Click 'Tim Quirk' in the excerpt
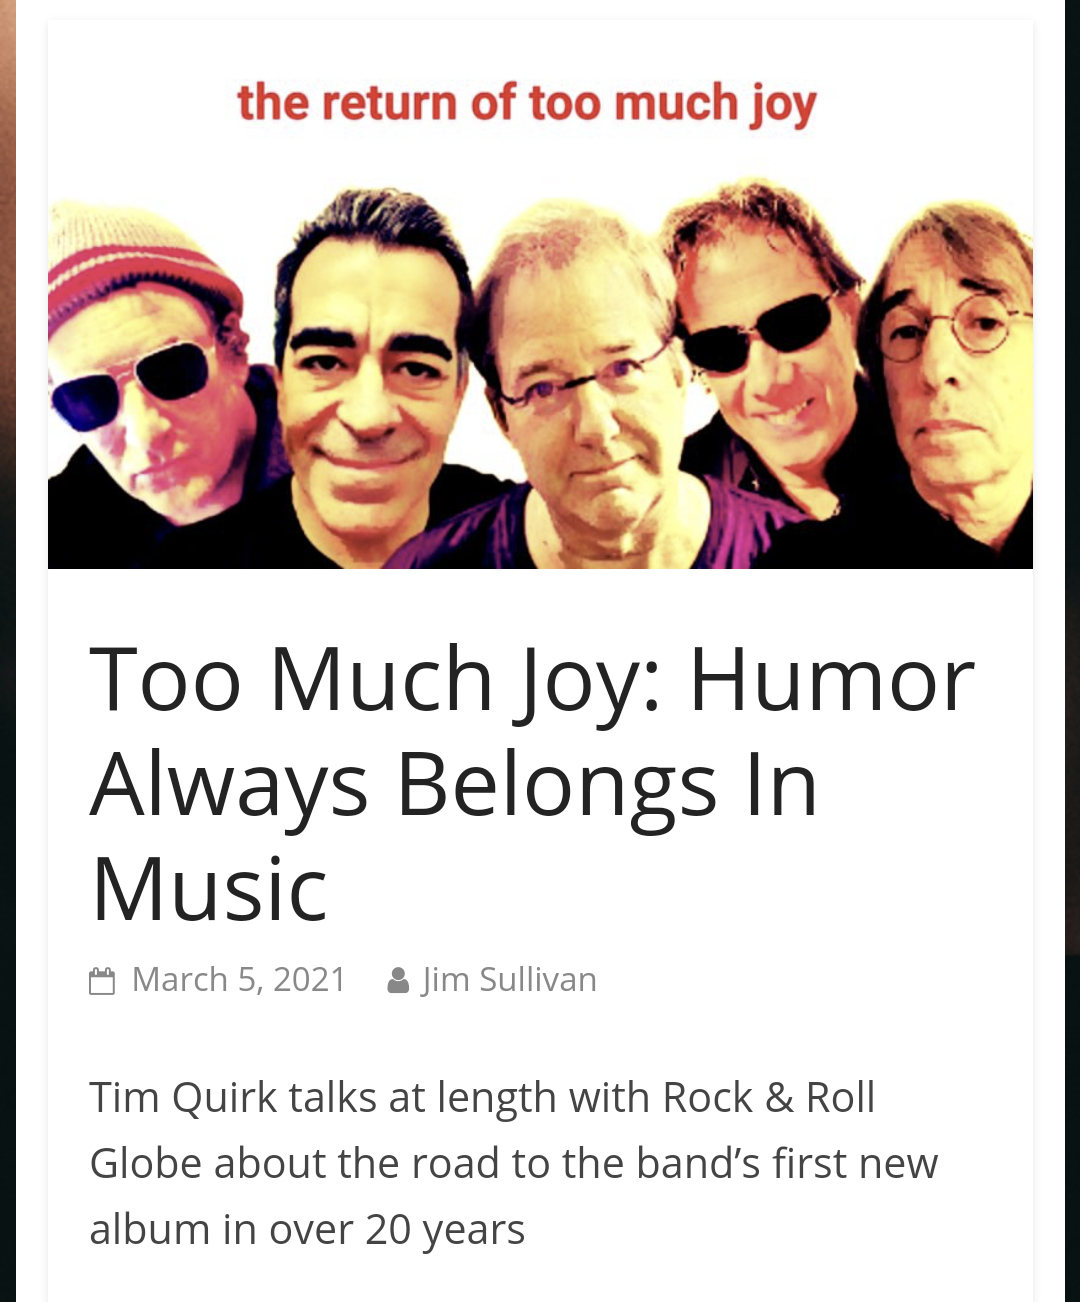 point(182,1098)
